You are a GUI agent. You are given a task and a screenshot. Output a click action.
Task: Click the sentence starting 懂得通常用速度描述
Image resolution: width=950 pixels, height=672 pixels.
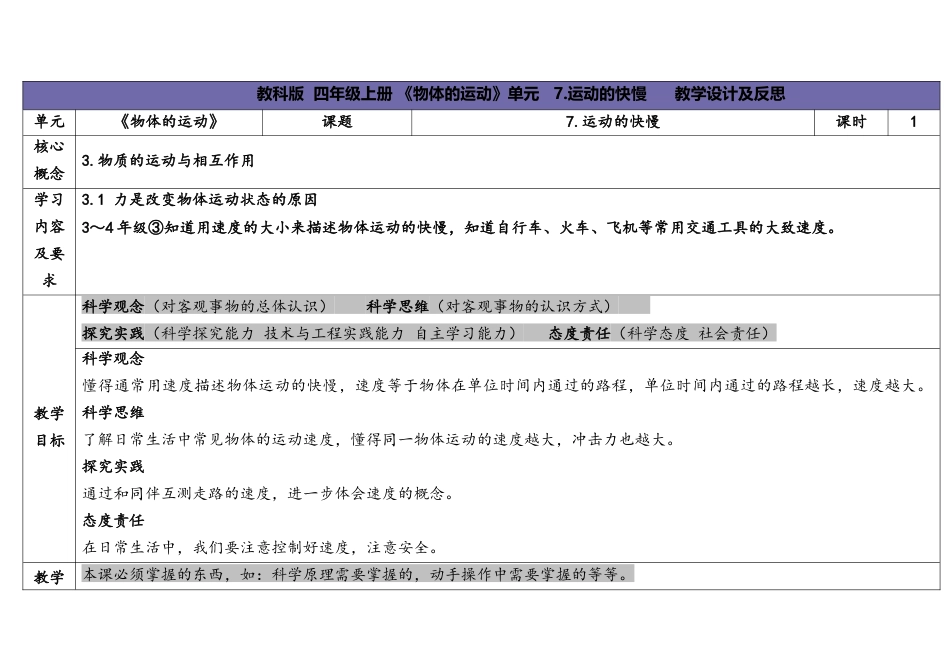(x=505, y=385)
